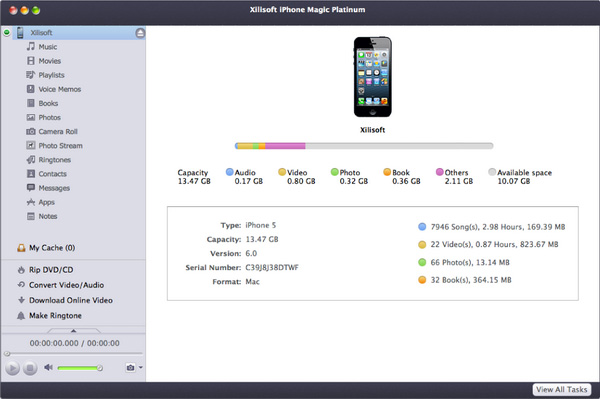Open the Playlists category
Screen dimensions: 600x399
point(51,75)
